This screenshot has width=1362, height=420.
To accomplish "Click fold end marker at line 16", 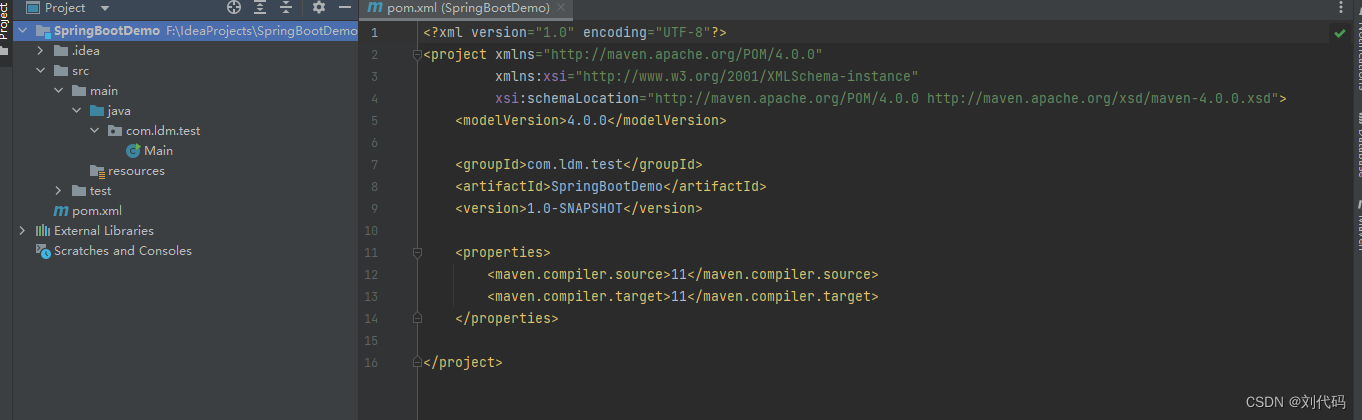I will [x=417, y=363].
